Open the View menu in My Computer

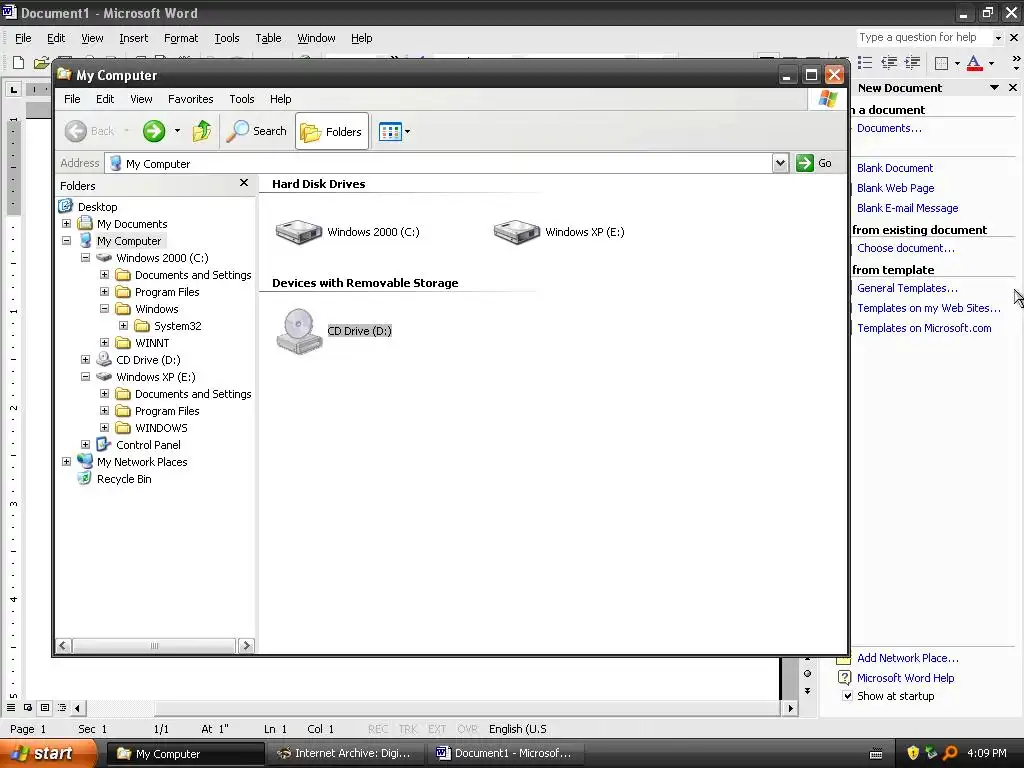[141, 99]
